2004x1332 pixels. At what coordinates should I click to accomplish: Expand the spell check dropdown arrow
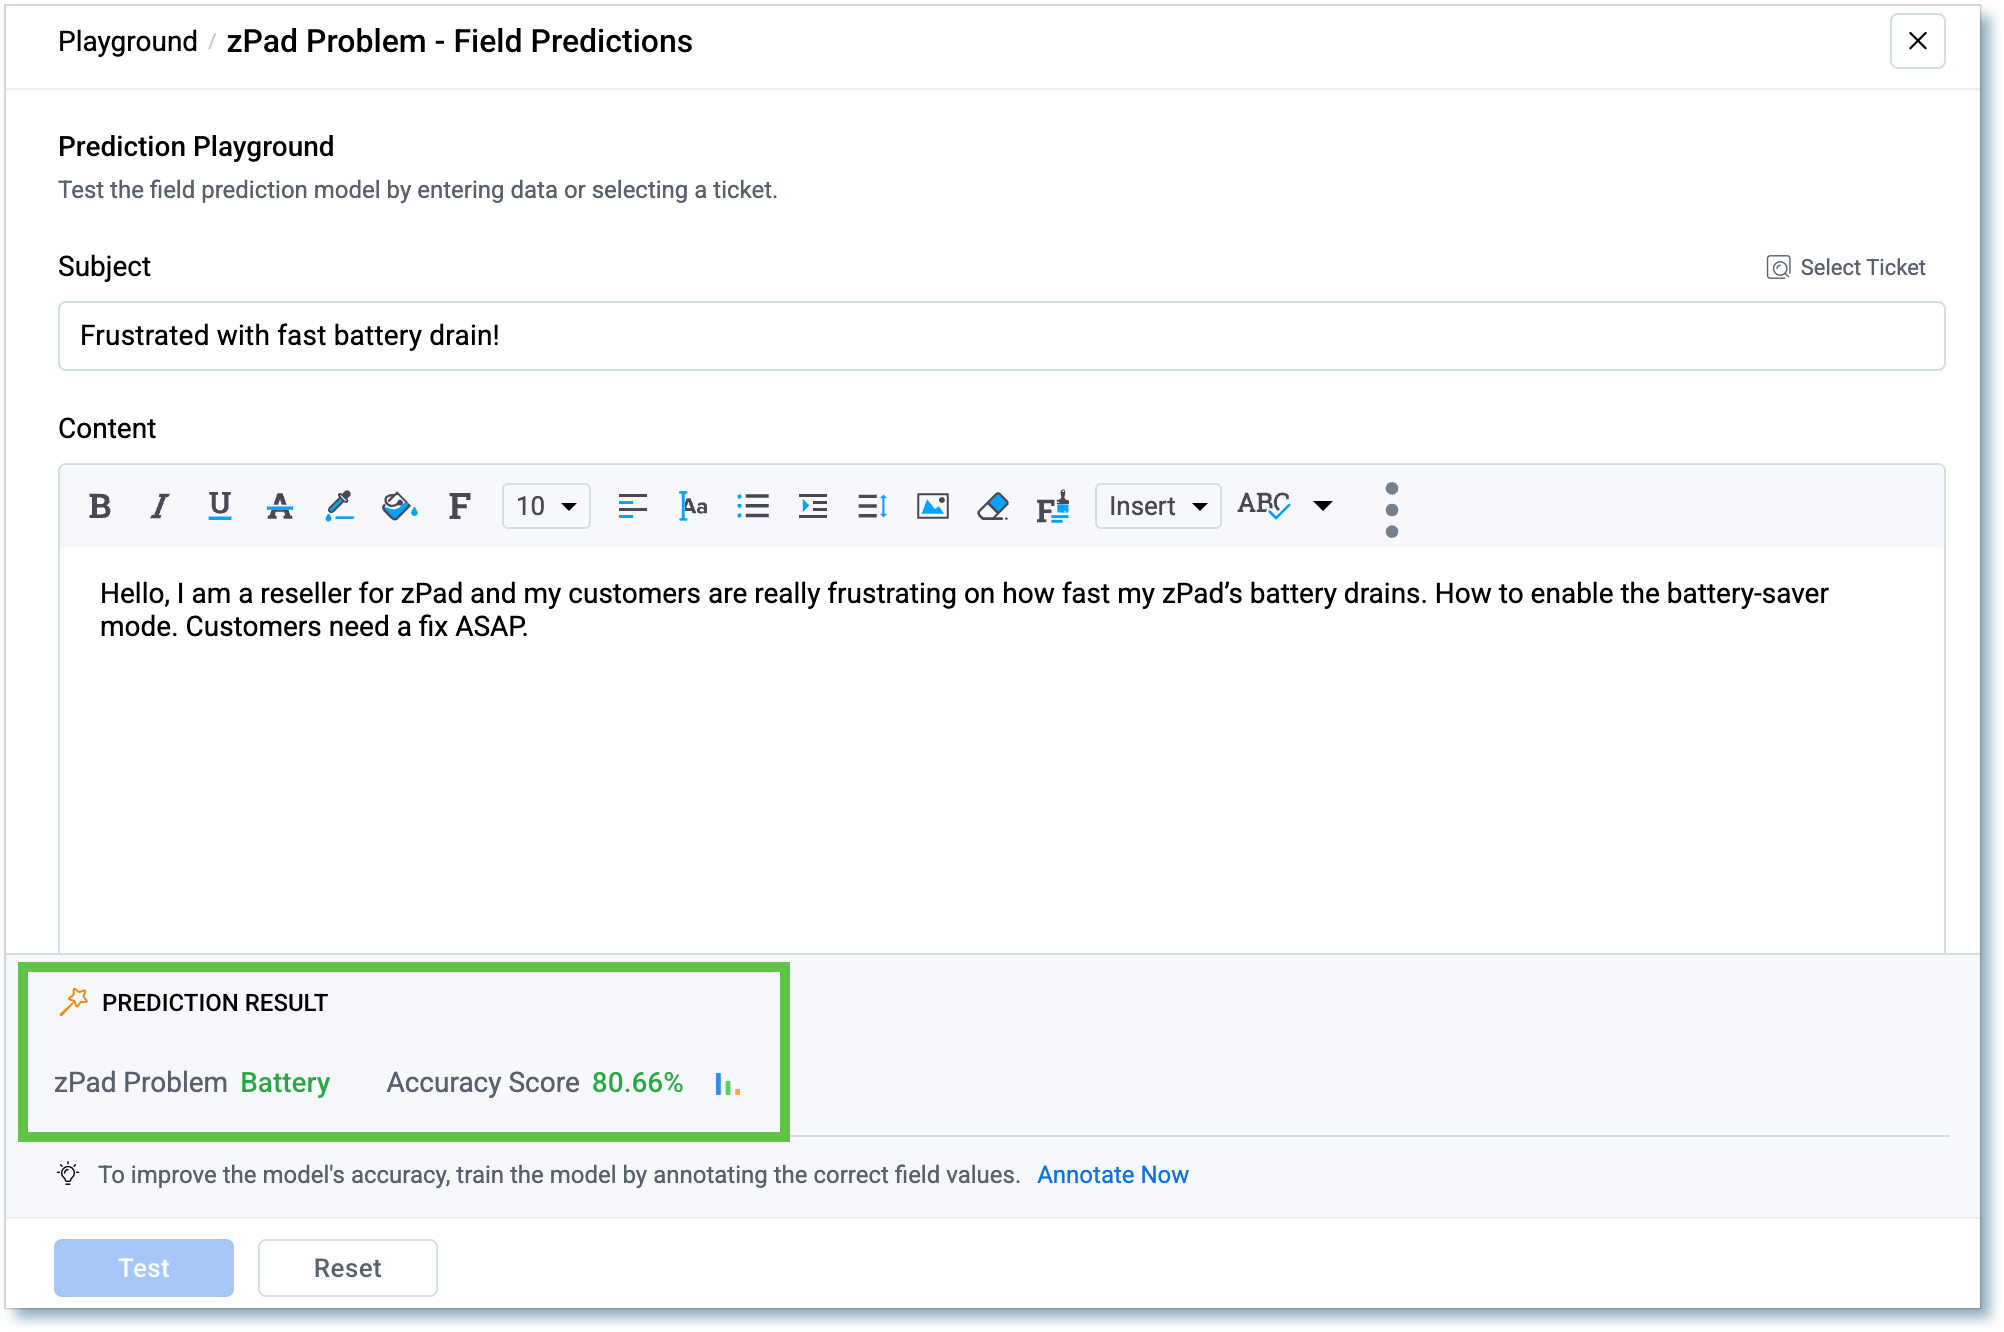tap(1323, 506)
